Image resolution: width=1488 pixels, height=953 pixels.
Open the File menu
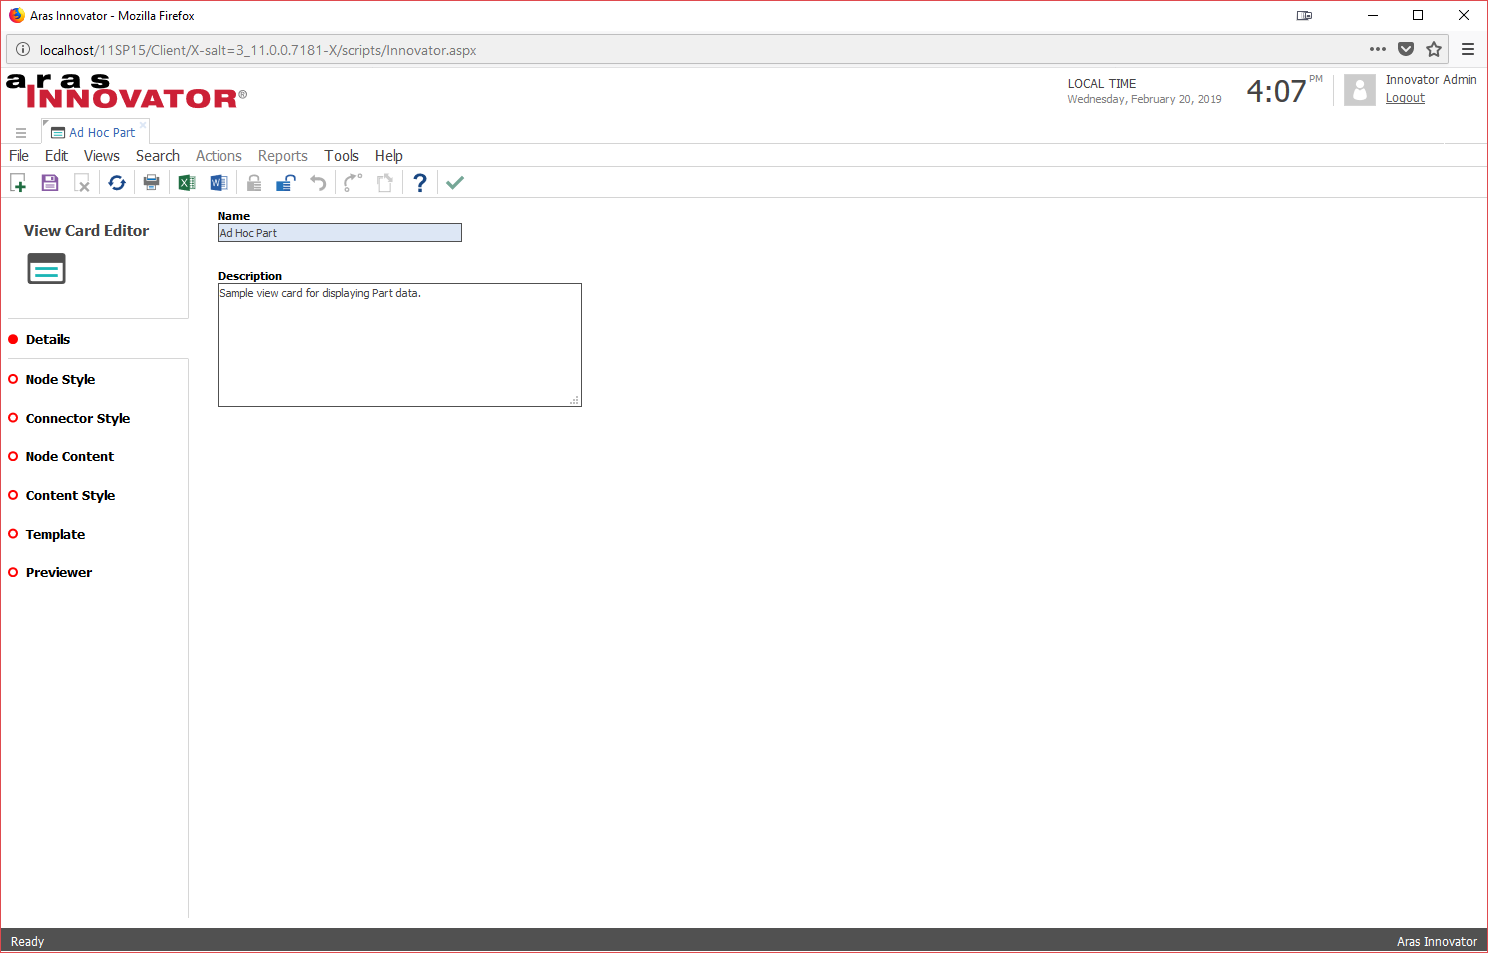[x=19, y=156]
